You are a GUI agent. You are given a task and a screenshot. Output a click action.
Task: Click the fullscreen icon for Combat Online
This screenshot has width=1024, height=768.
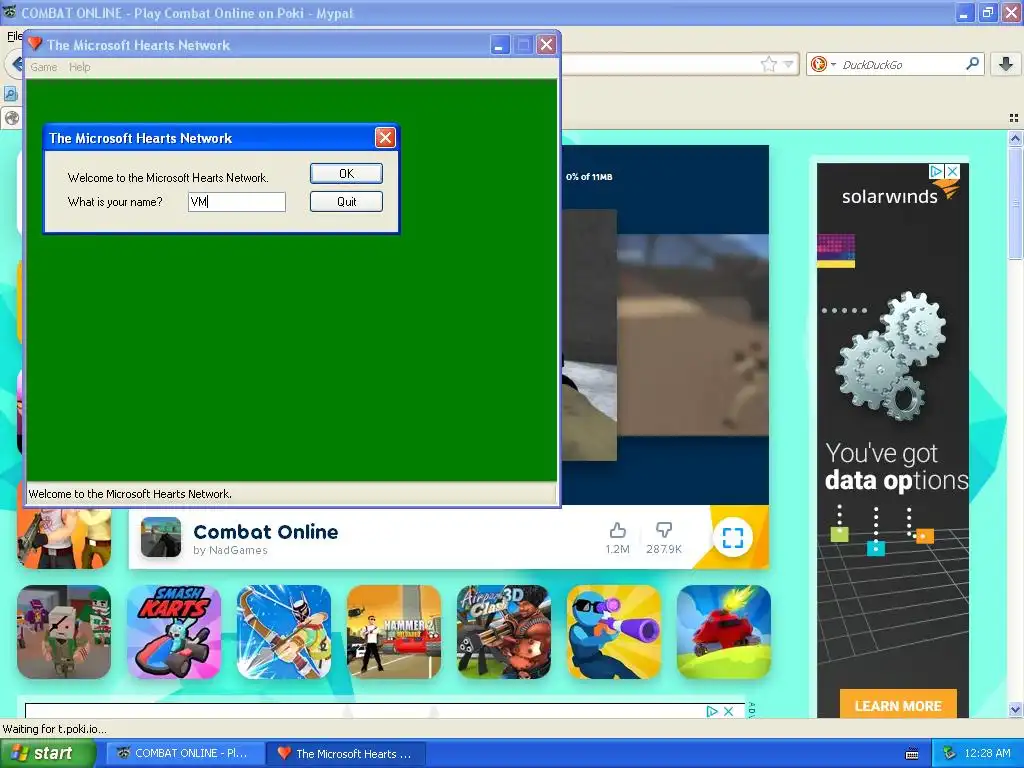click(733, 537)
